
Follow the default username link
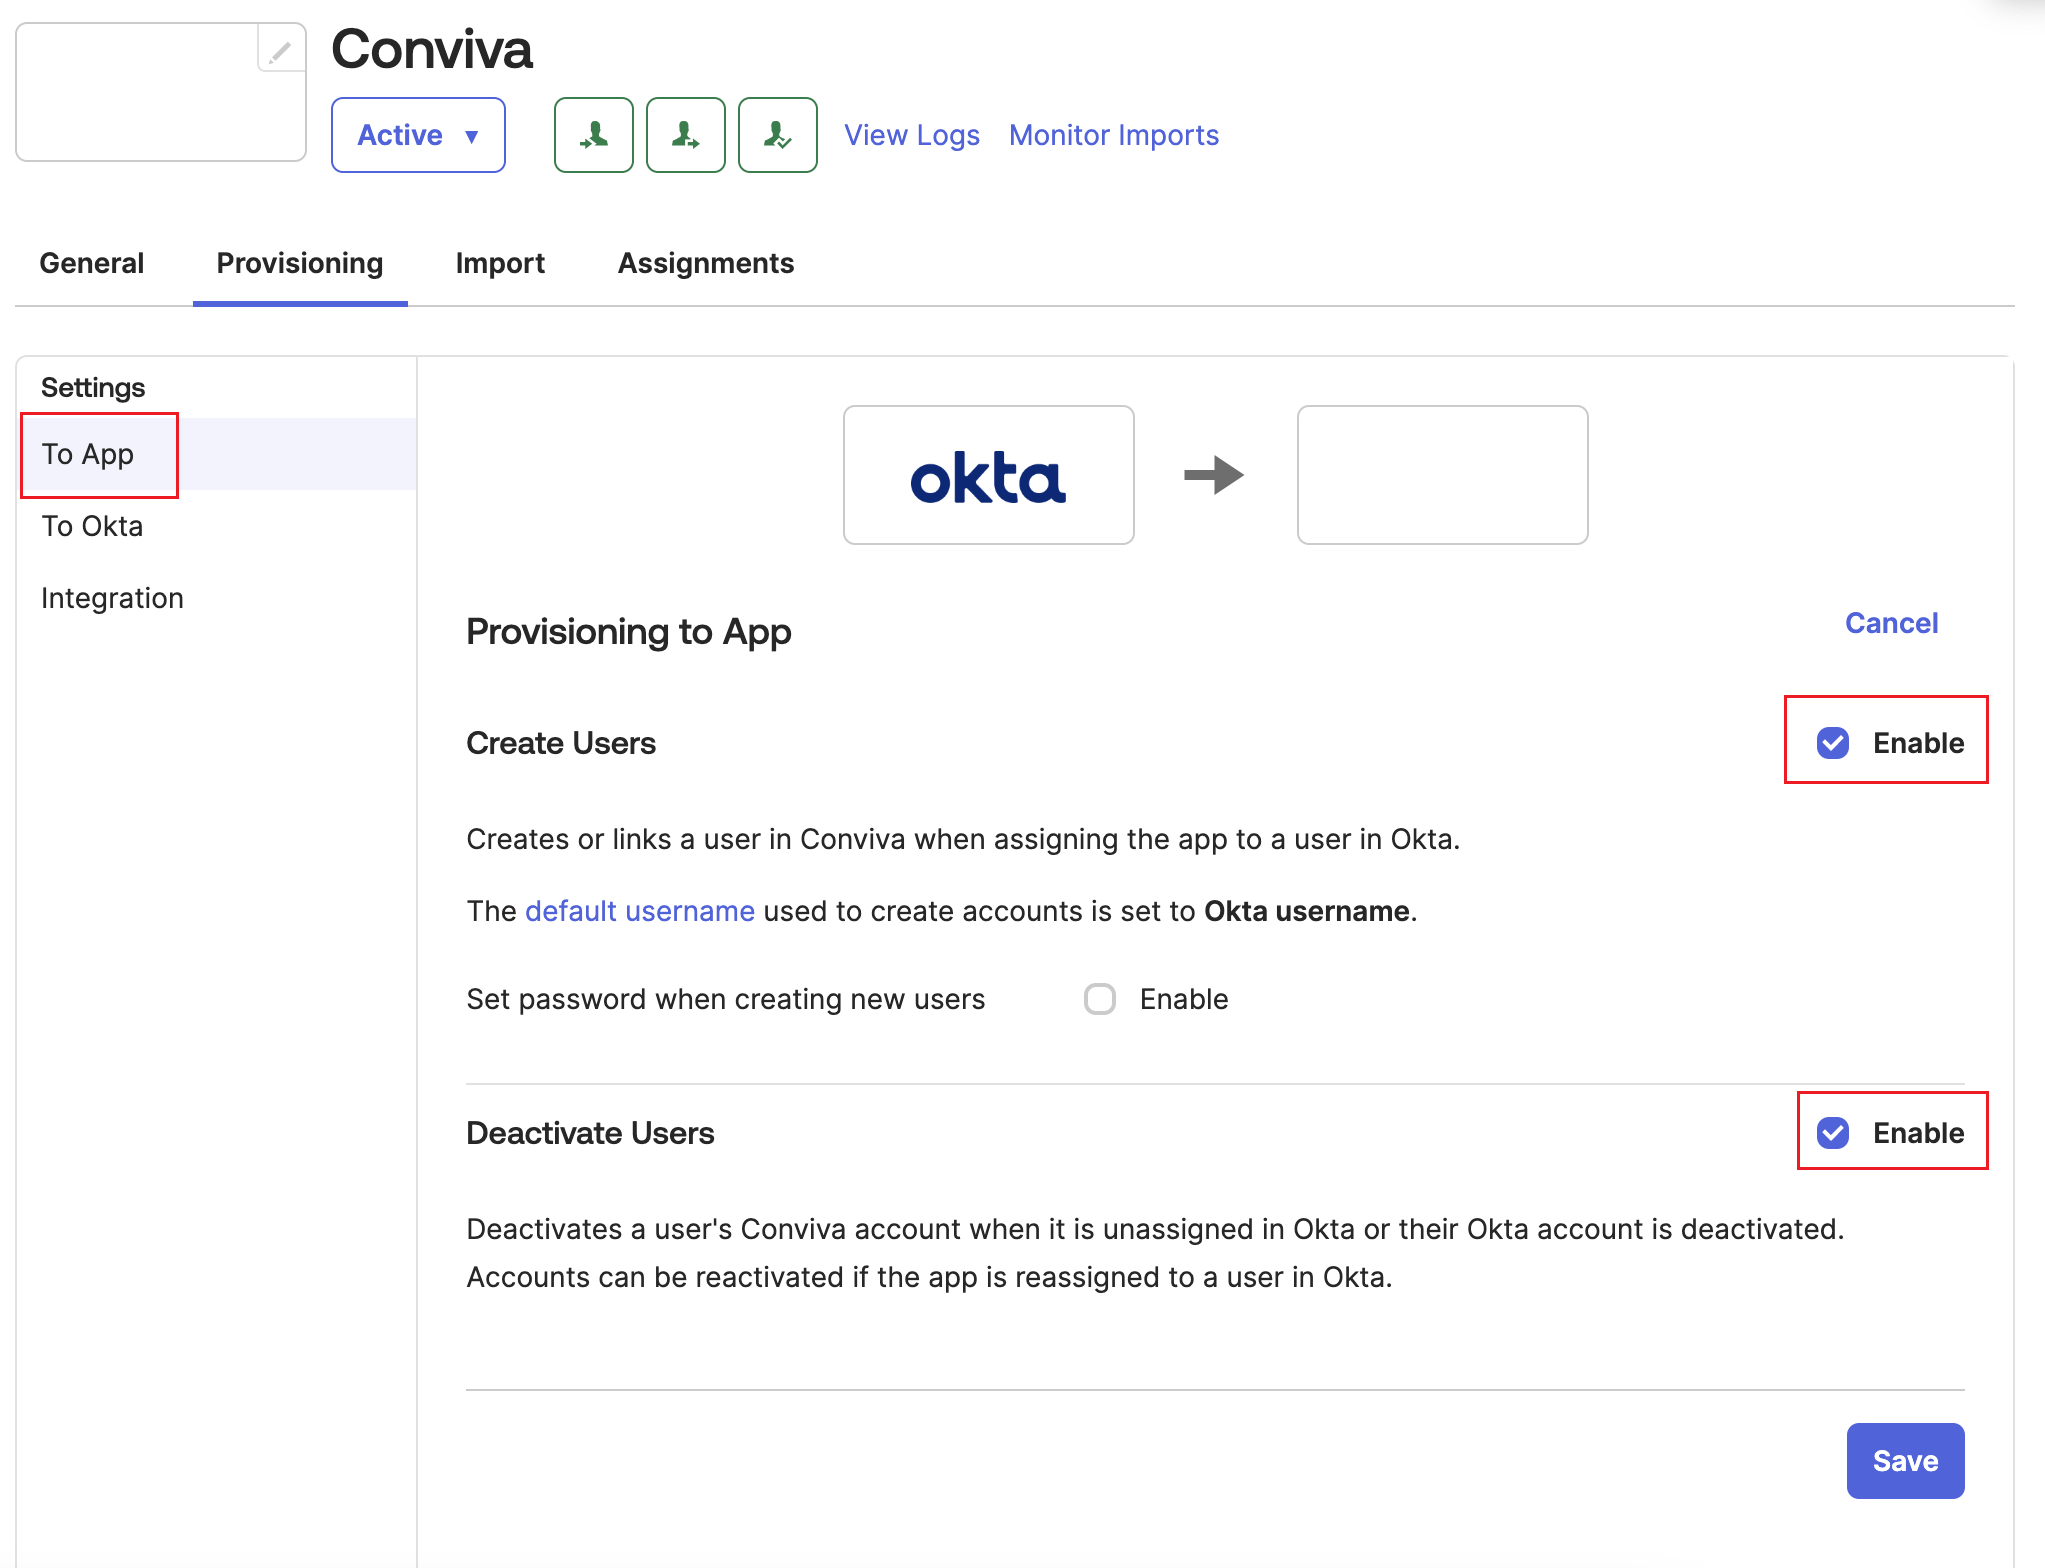click(x=640, y=911)
